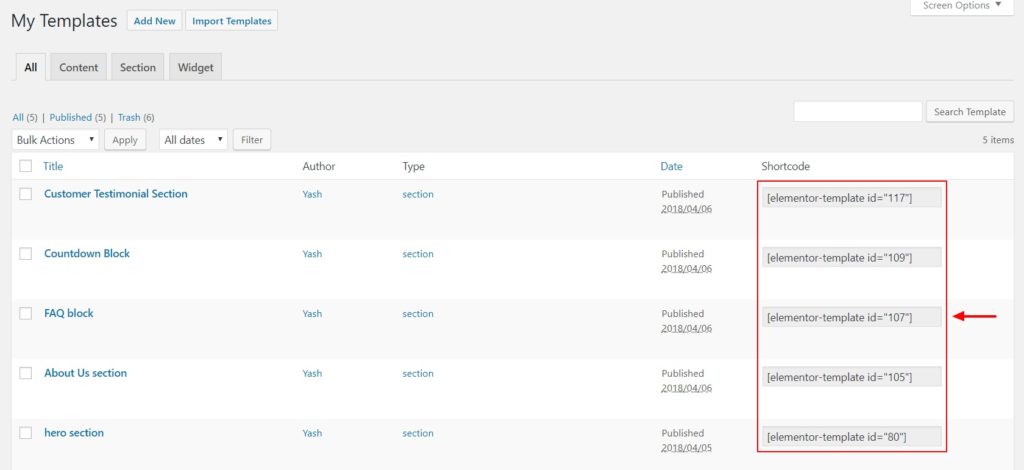Show All (5) templates filter link
Image resolution: width=1024 pixels, height=470 pixels.
[x=25, y=118]
